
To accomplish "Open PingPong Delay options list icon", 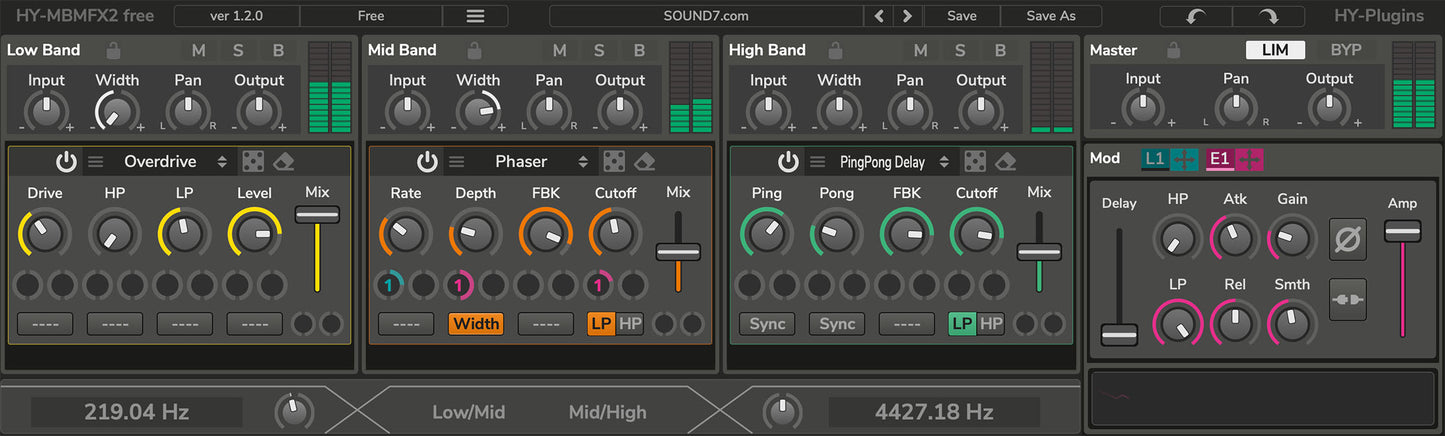I will (817, 161).
